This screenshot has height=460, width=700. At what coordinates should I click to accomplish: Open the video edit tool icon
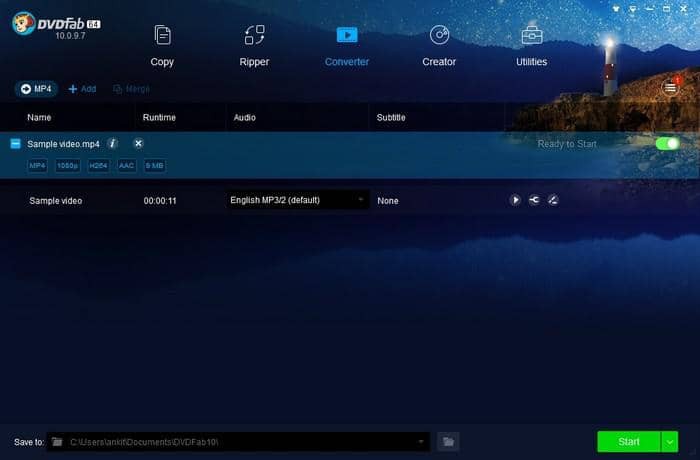click(x=553, y=200)
